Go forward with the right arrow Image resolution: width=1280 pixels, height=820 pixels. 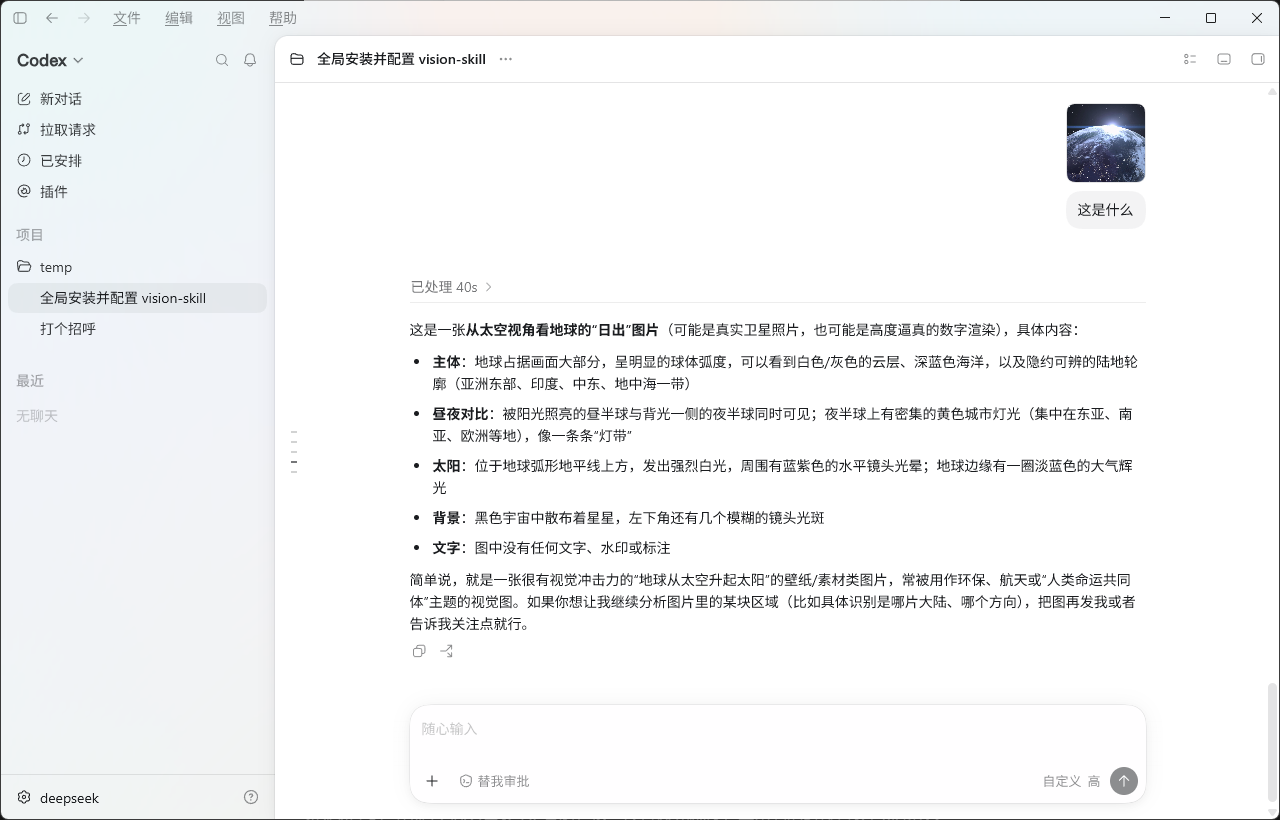(x=84, y=18)
